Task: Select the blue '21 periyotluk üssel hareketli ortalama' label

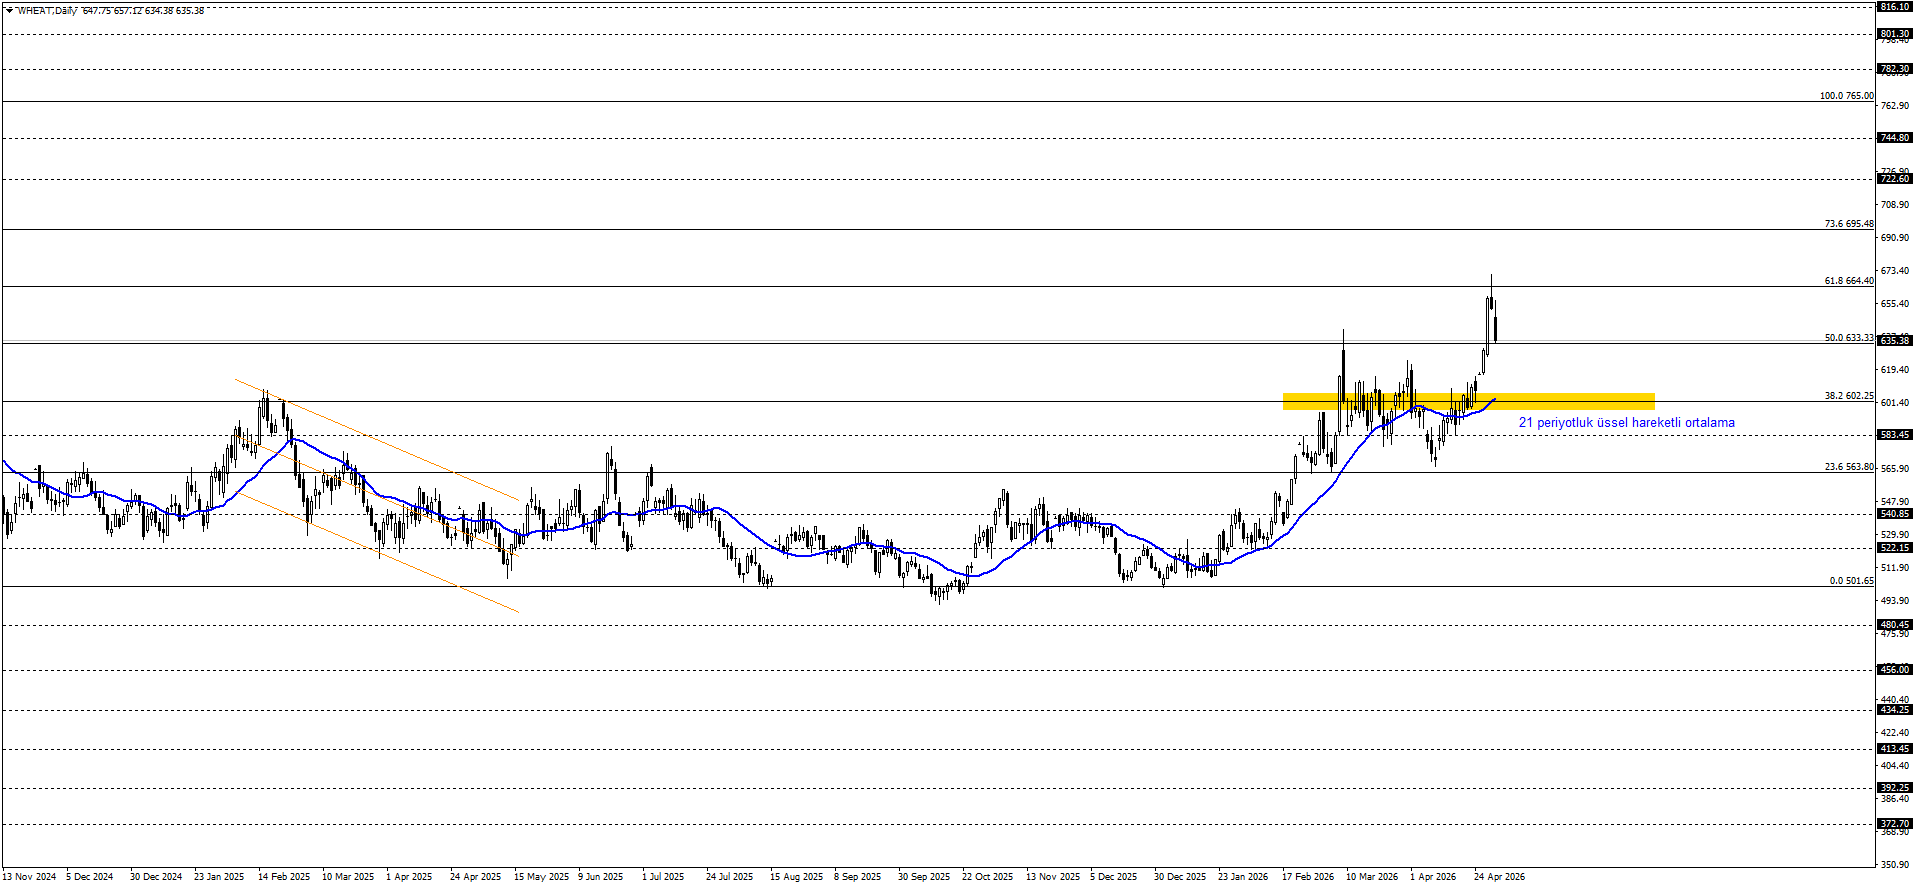Action: [1627, 423]
